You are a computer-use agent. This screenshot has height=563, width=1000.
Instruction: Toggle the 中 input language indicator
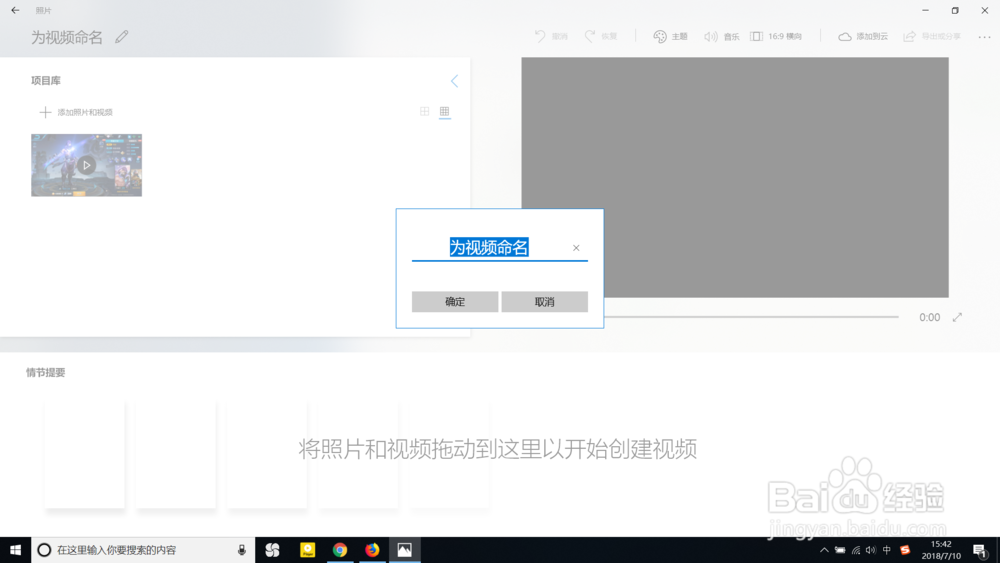(x=886, y=550)
